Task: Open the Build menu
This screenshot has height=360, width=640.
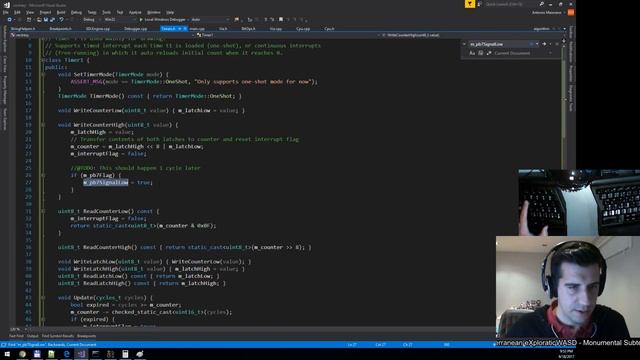Action: tap(61, 12)
